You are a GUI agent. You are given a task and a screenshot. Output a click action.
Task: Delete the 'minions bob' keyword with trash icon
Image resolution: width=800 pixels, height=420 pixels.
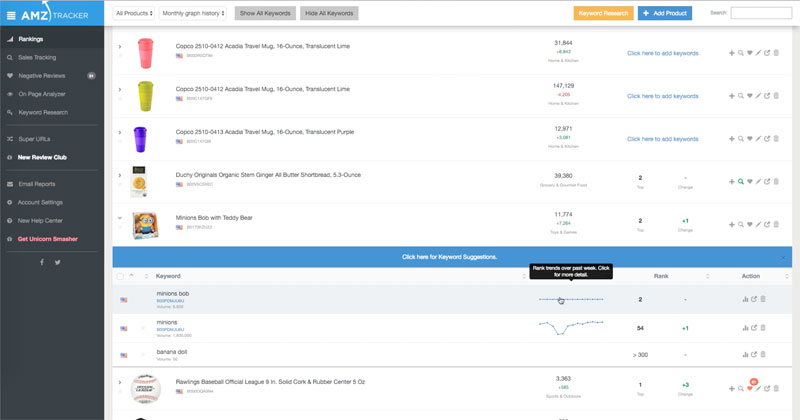click(763, 300)
